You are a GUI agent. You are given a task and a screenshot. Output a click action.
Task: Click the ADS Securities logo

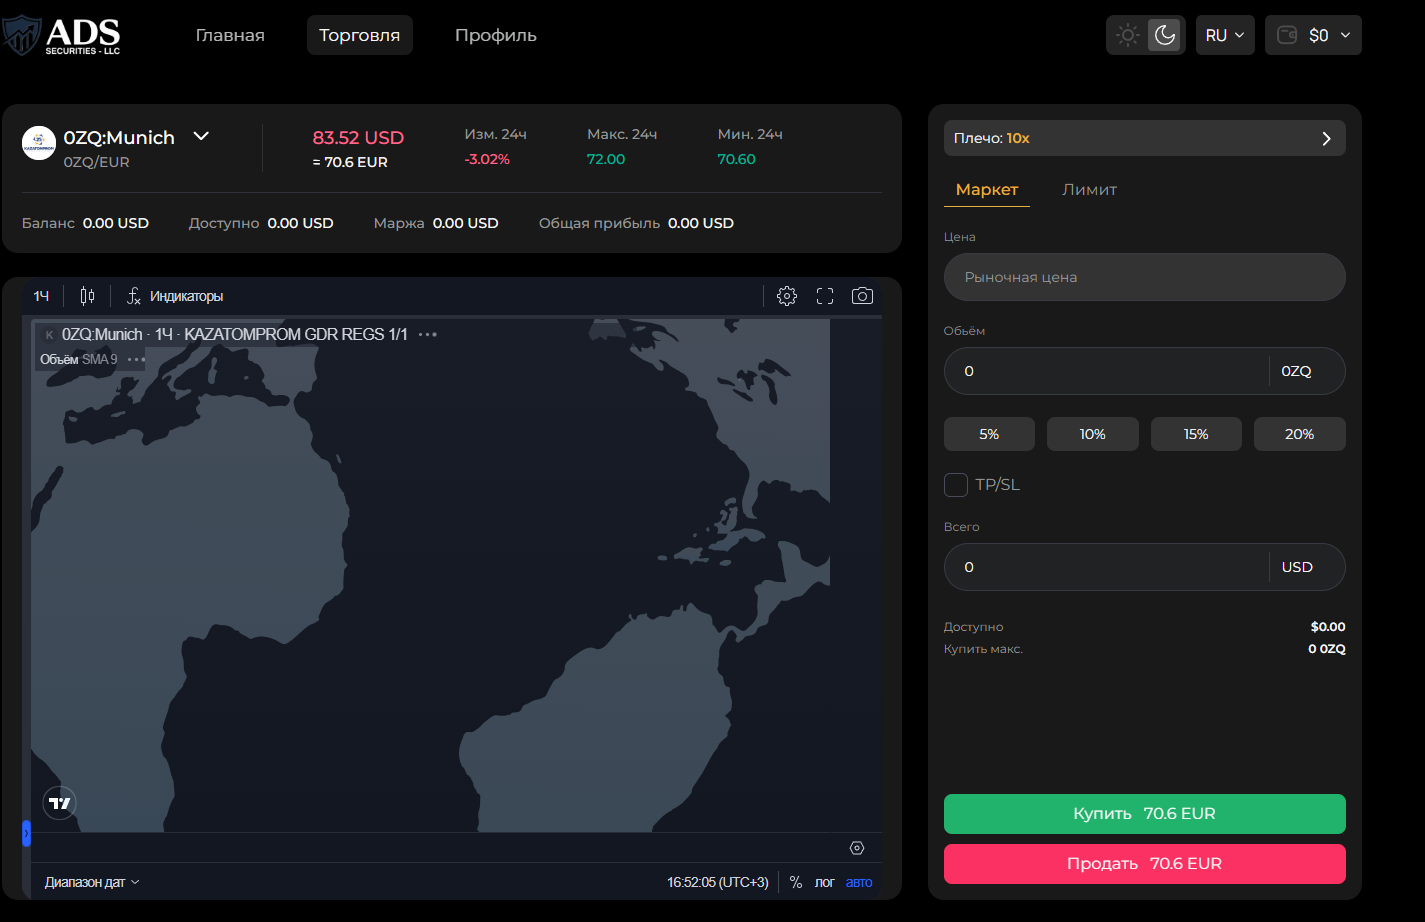(64, 36)
